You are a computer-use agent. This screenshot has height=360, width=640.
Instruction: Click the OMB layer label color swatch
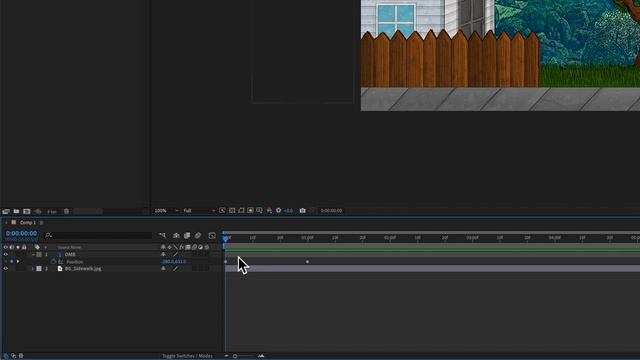[x=39, y=255]
